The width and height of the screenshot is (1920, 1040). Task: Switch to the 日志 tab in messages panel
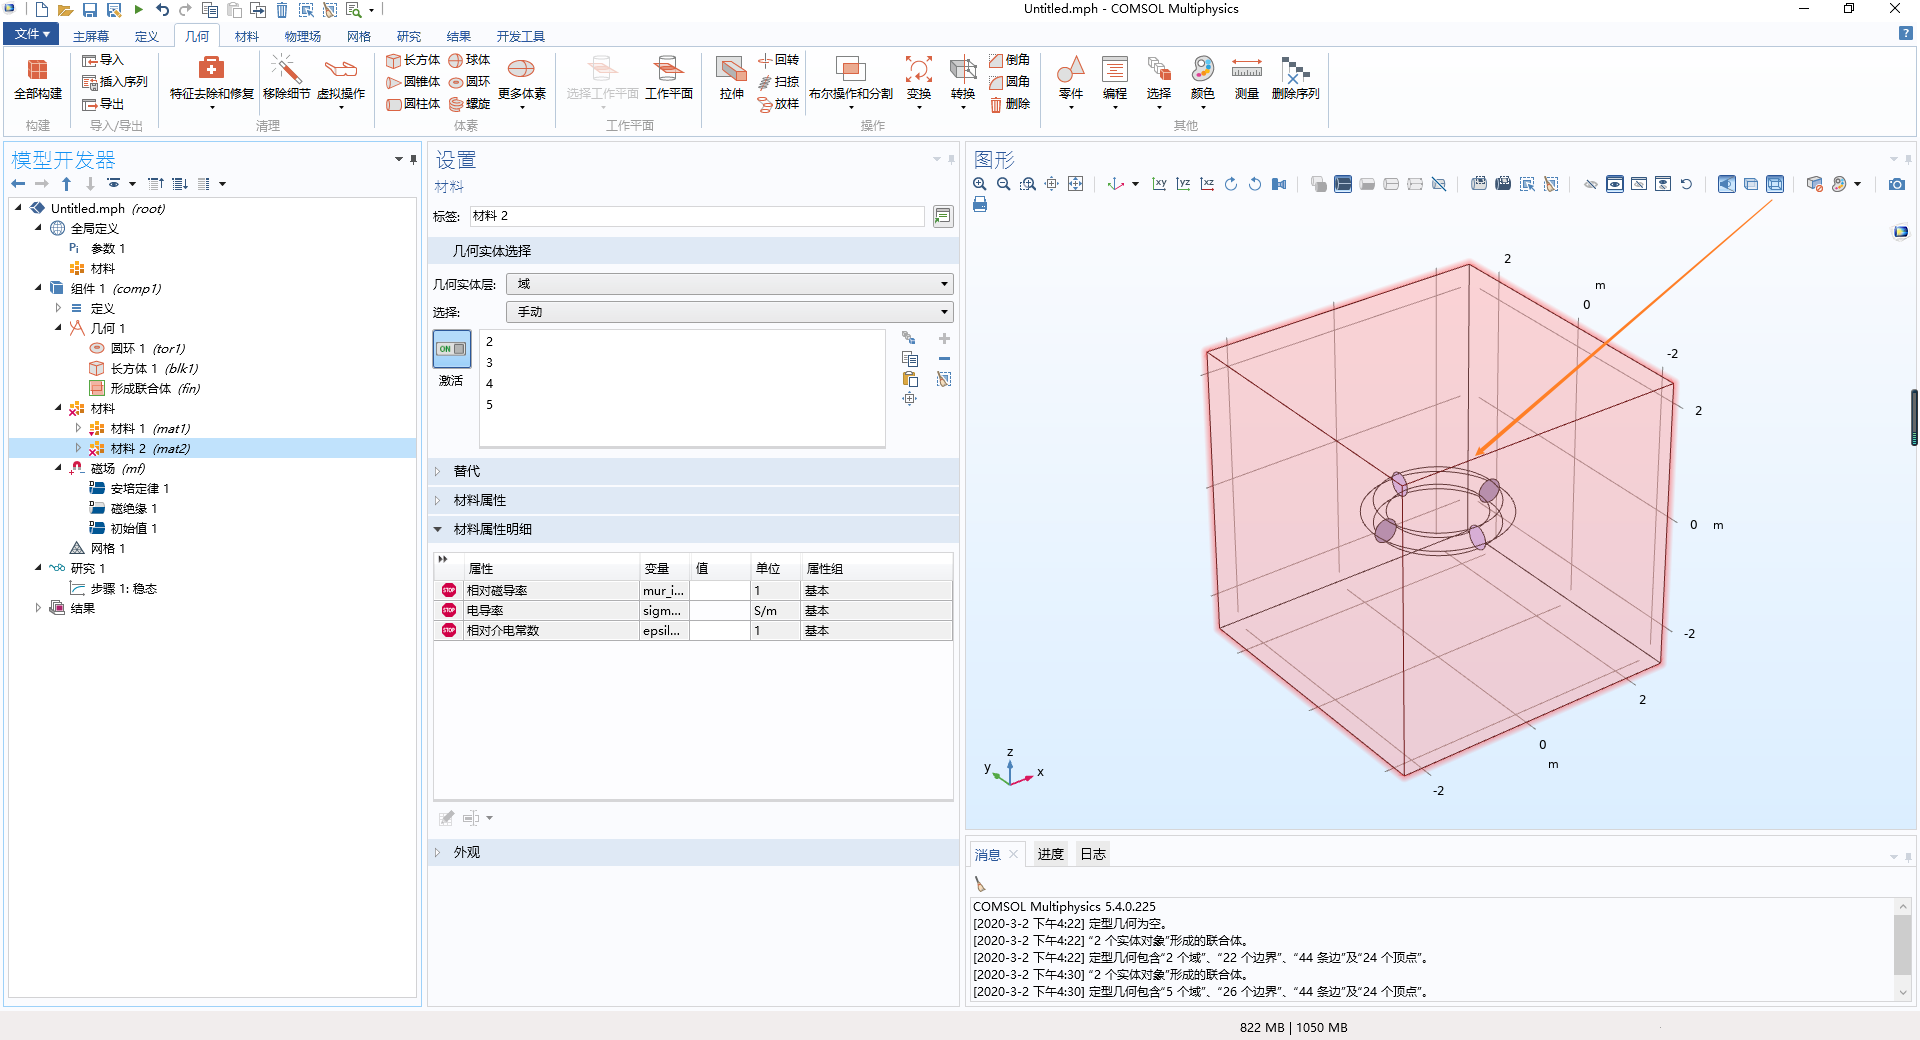coord(1092,854)
